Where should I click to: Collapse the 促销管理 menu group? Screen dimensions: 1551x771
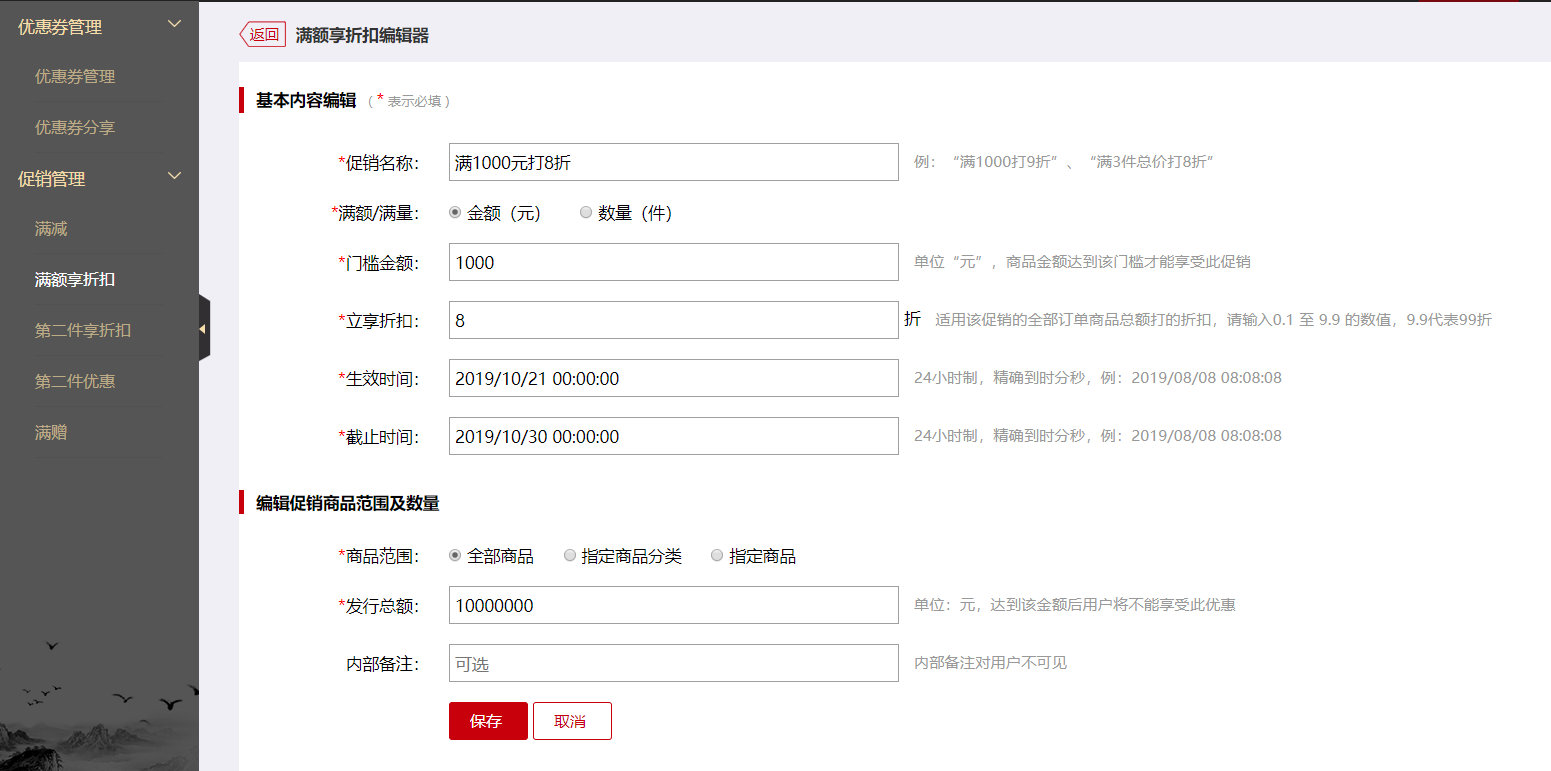tap(175, 176)
